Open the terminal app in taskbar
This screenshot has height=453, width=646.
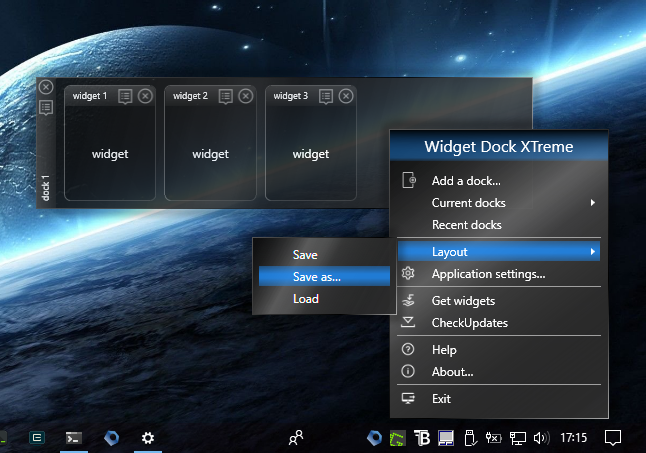click(x=74, y=438)
